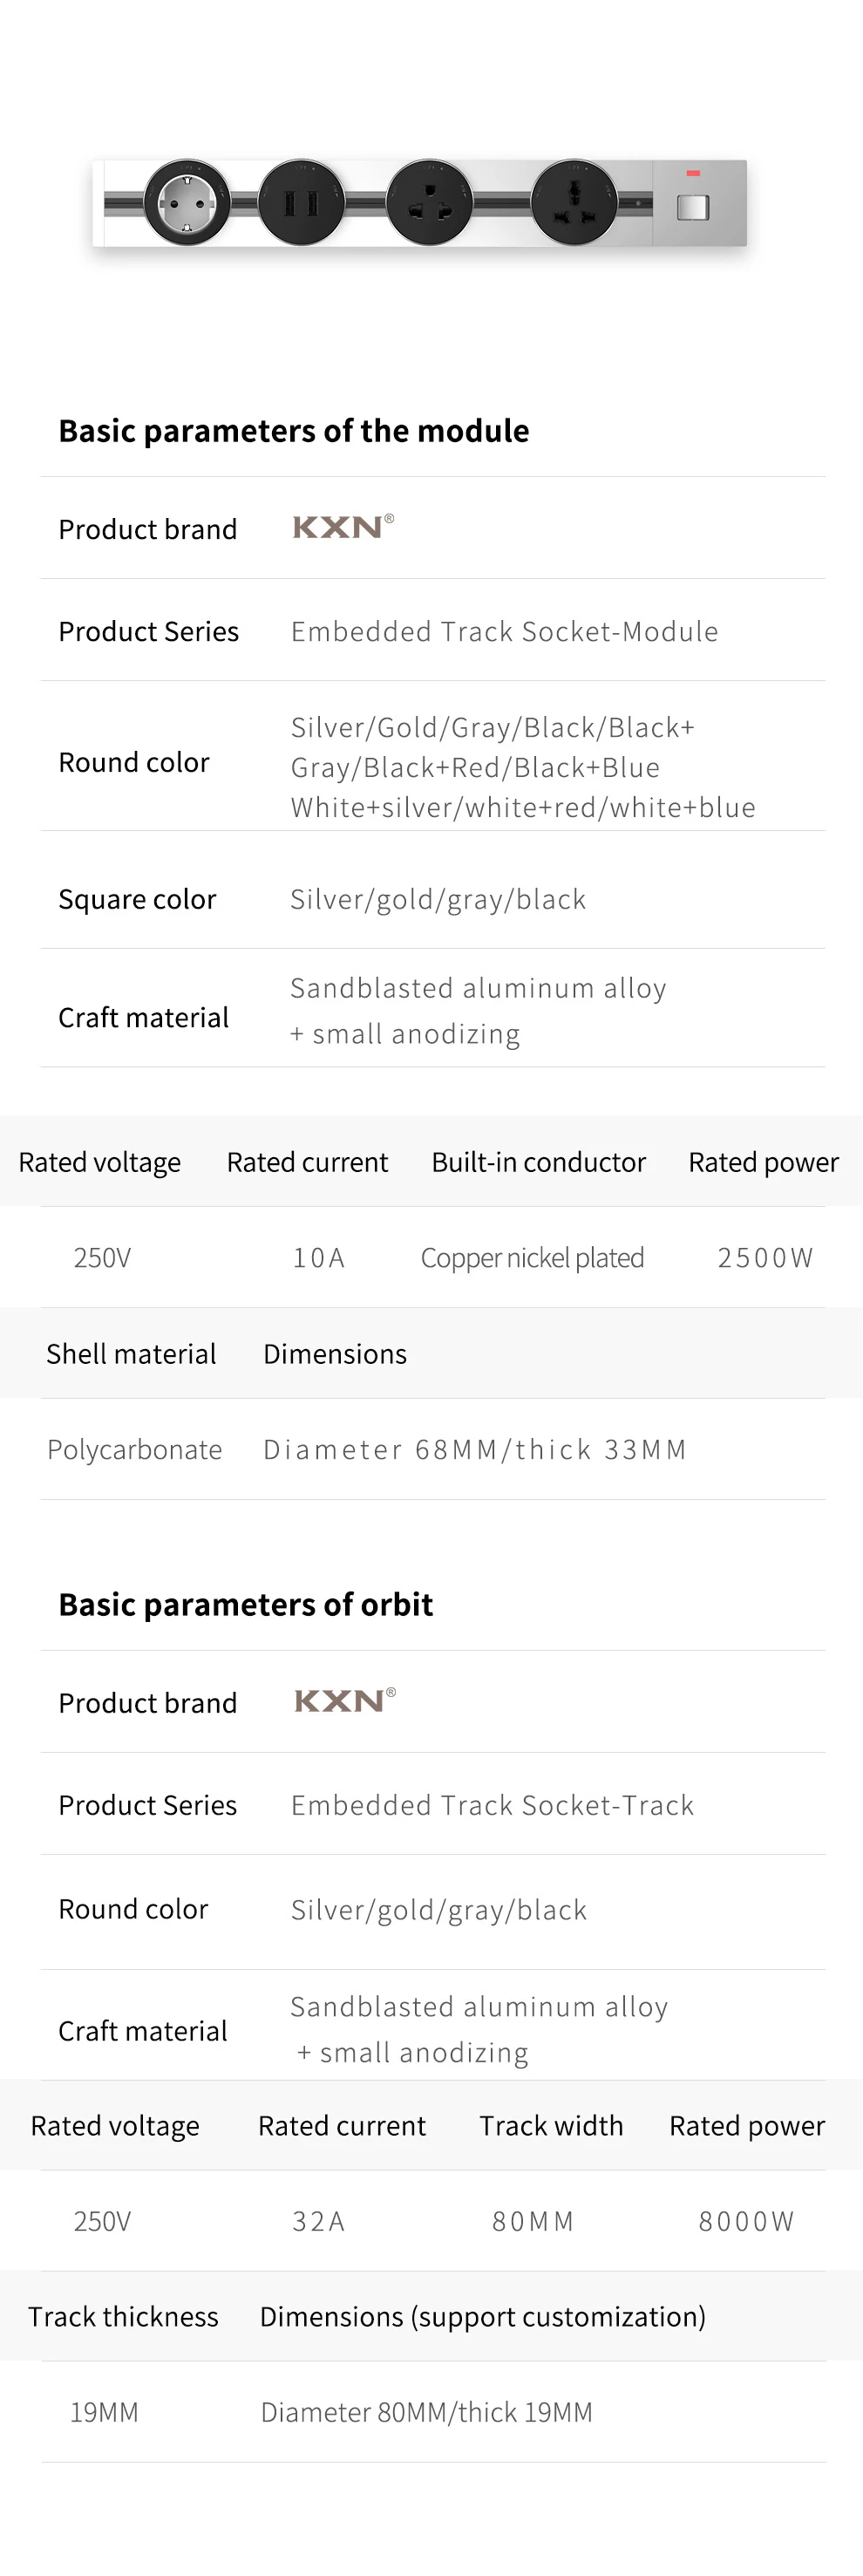This screenshot has width=863, height=2576.
Task: Click the 'Basic parameters of orbit' heading
Action: [245, 1604]
